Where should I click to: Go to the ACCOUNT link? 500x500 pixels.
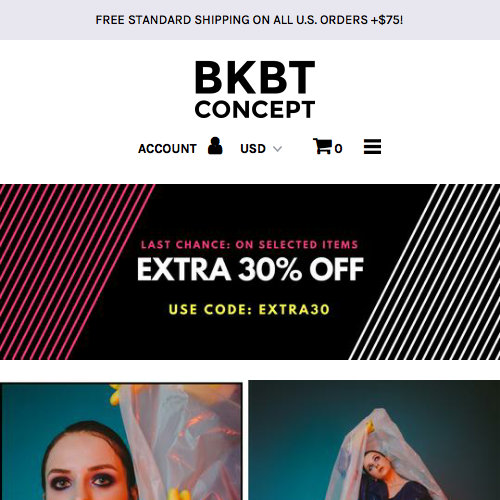pyautogui.click(x=167, y=149)
